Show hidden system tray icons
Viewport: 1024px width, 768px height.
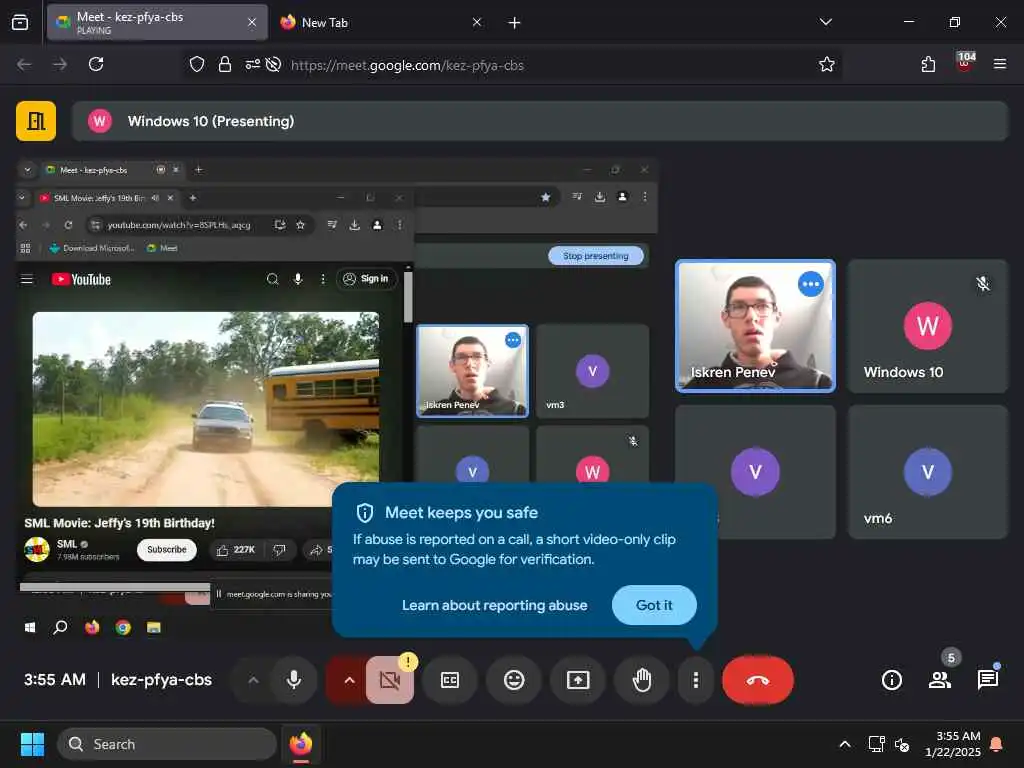point(844,744)
